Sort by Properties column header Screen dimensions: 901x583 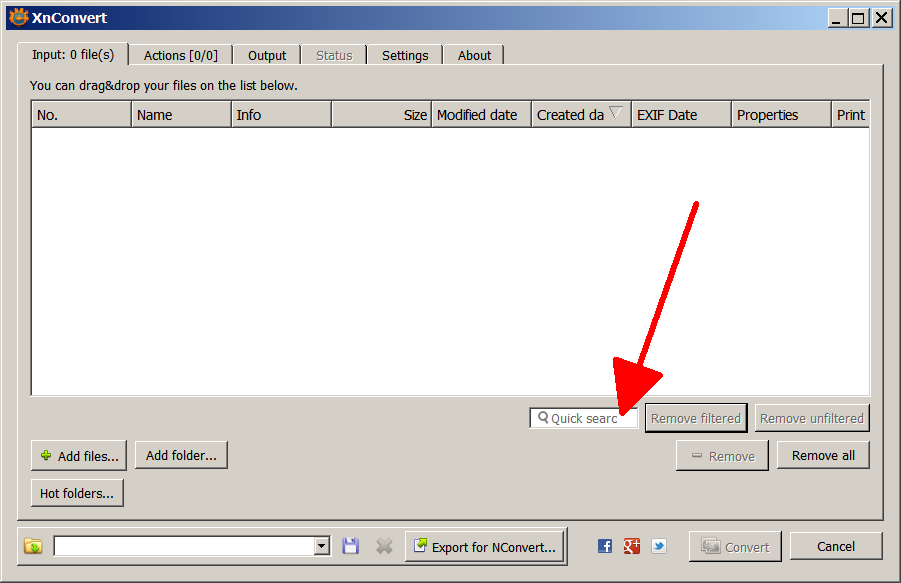click(781, 115)
